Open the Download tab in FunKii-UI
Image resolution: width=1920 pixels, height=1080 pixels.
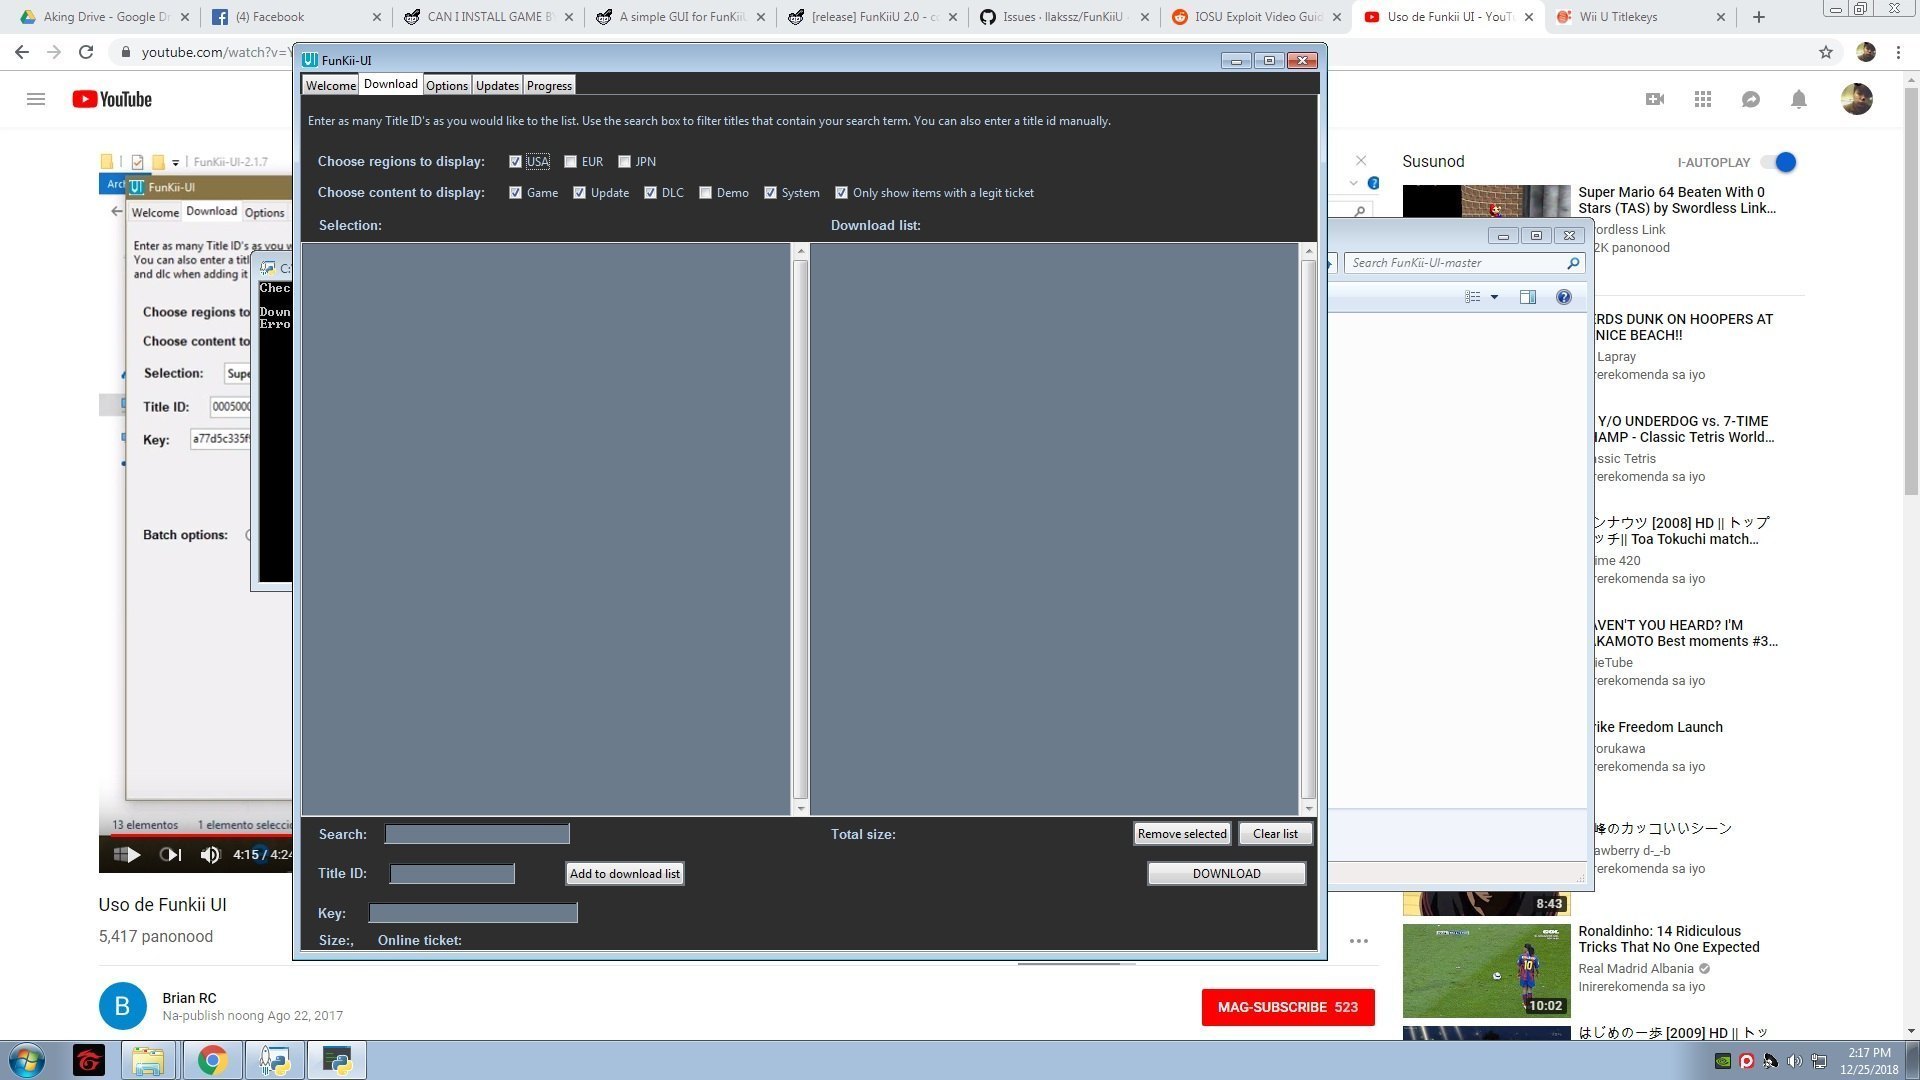(x=391, y=85)
